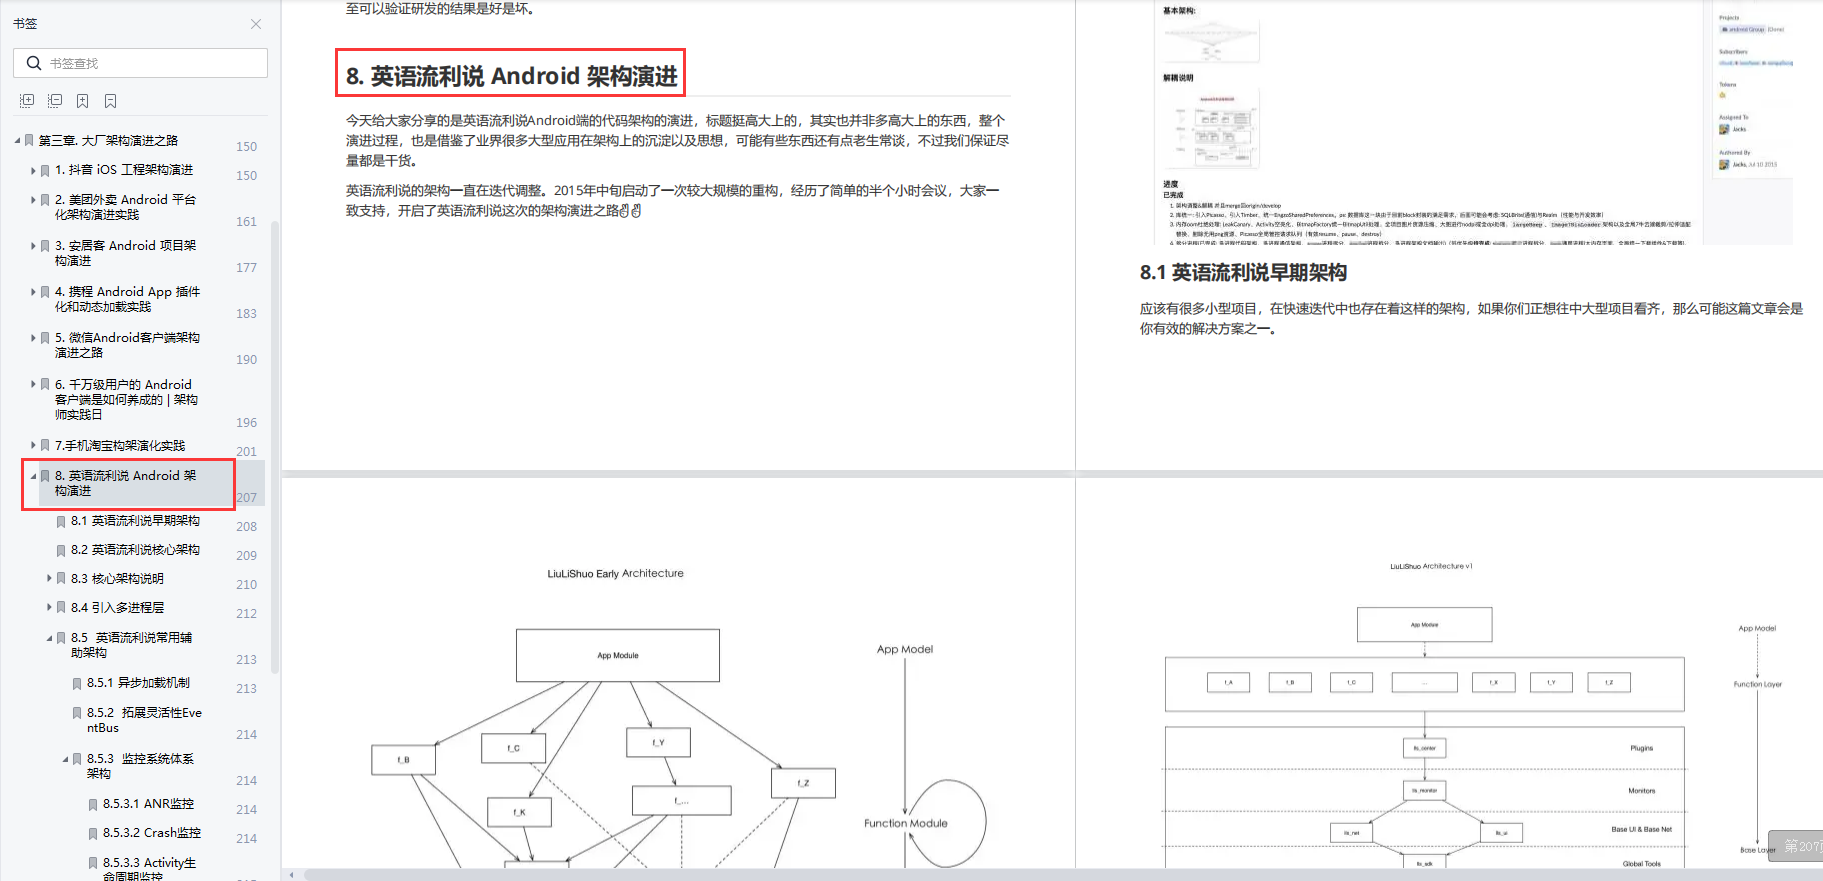
Task: Click the heading 8. 英语流利说 Android 架构演进
Action: pyautogui.click(x=511, y=76)
